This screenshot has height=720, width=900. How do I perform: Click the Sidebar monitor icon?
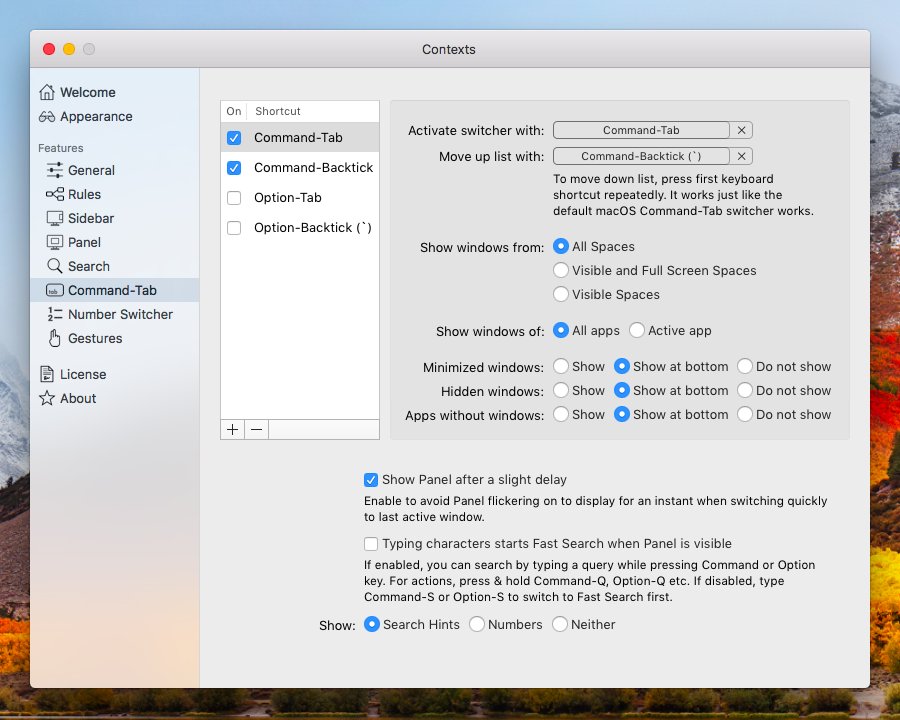pos(55,218)
